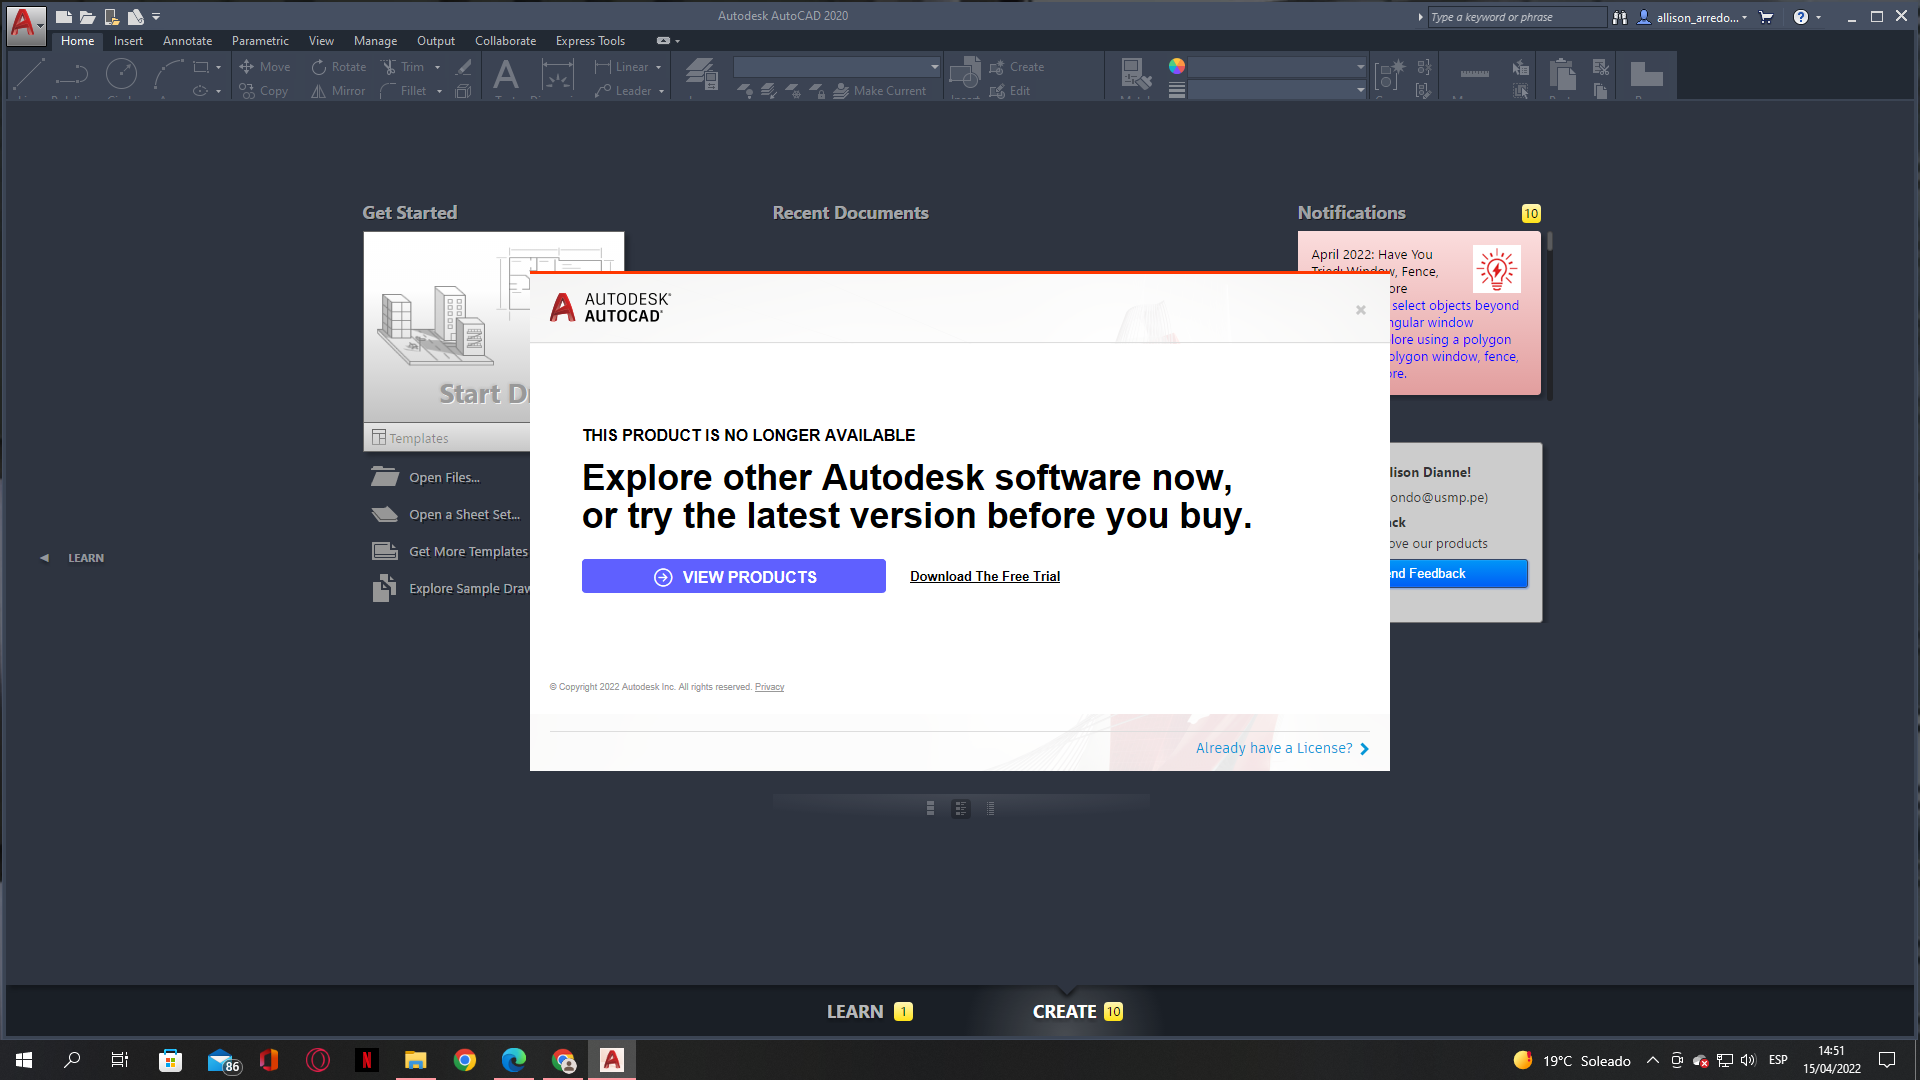Open the Express Tools tab
The image size is (1920, 1080).
tap(590, 41)
